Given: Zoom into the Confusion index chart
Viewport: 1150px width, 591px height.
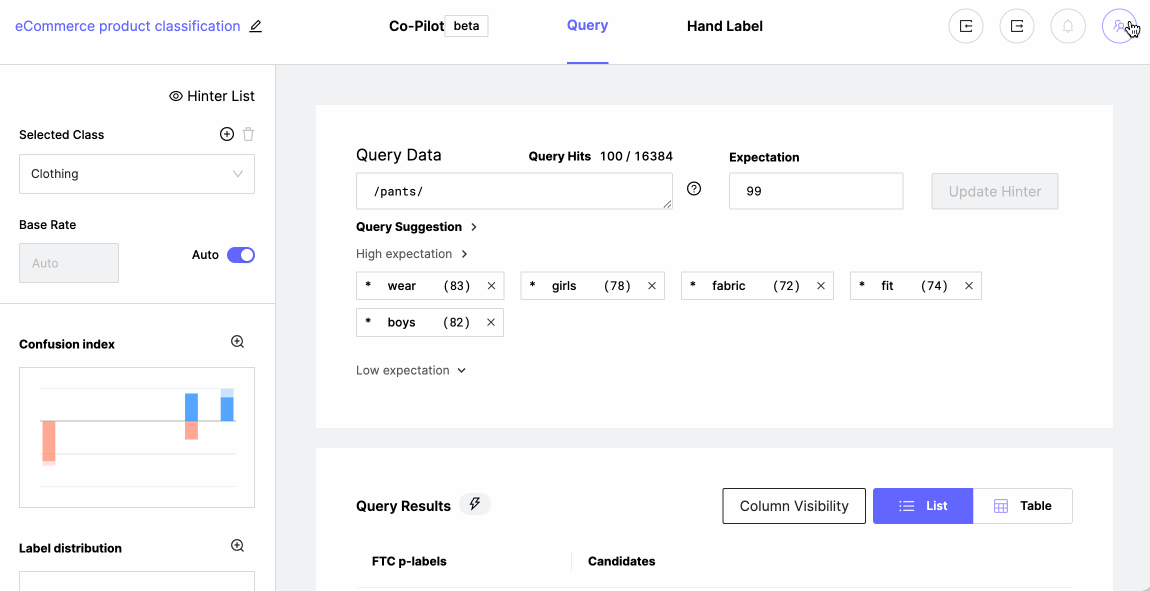Looking at the screenshot, I should coord(237,342).
